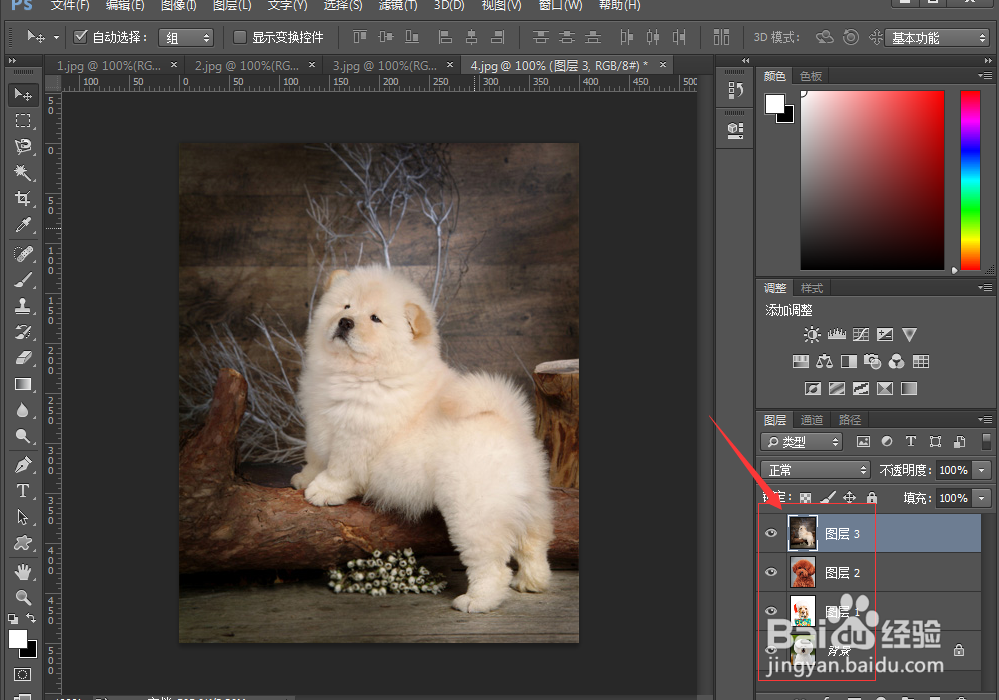999x700 pixels.
Task: Toggle lock transparent pixels
Action: (x=806, y=498)
